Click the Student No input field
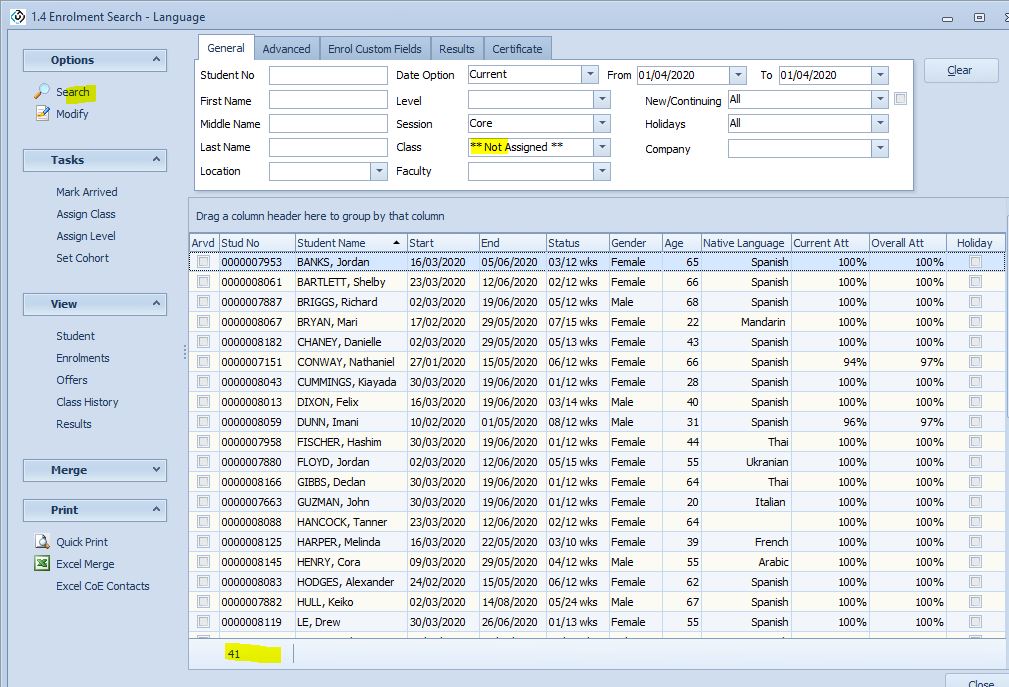 (x=327, y=76)
